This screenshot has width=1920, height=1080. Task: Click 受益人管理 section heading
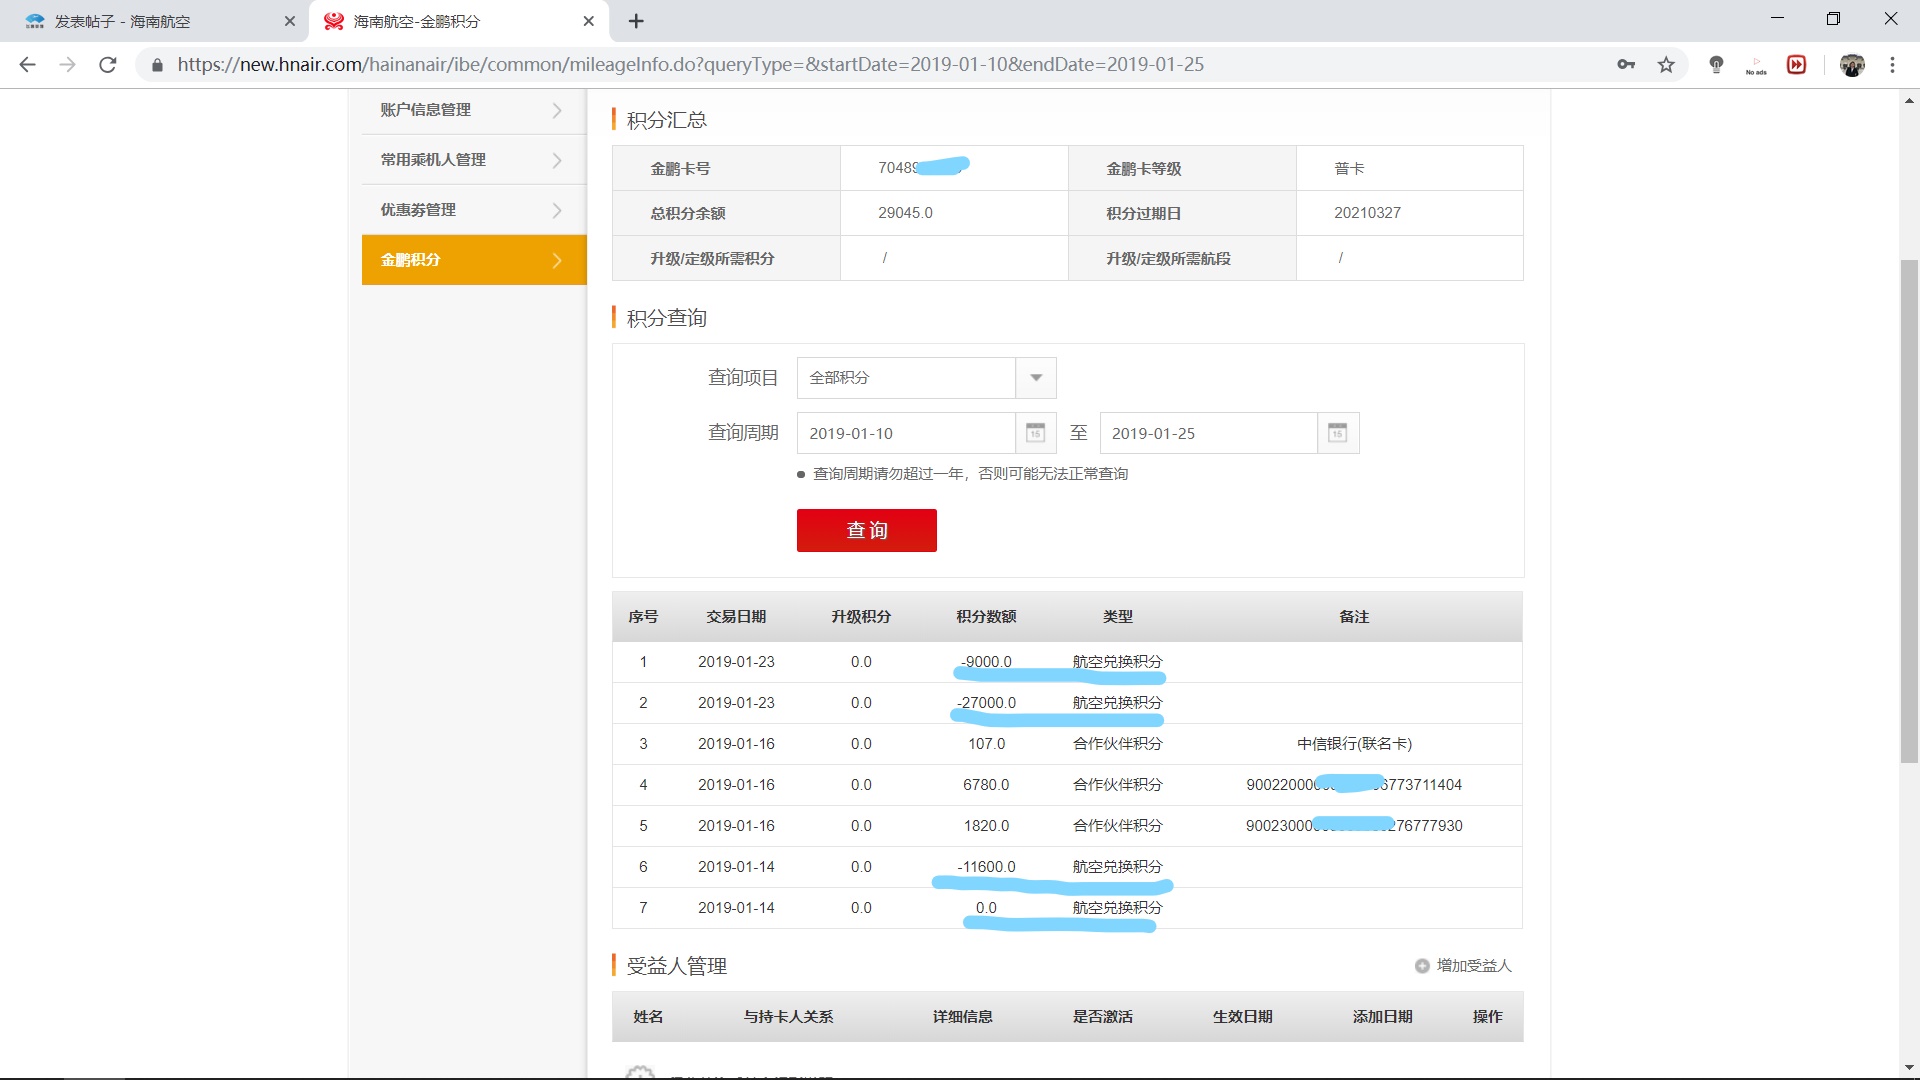(676, 966)
